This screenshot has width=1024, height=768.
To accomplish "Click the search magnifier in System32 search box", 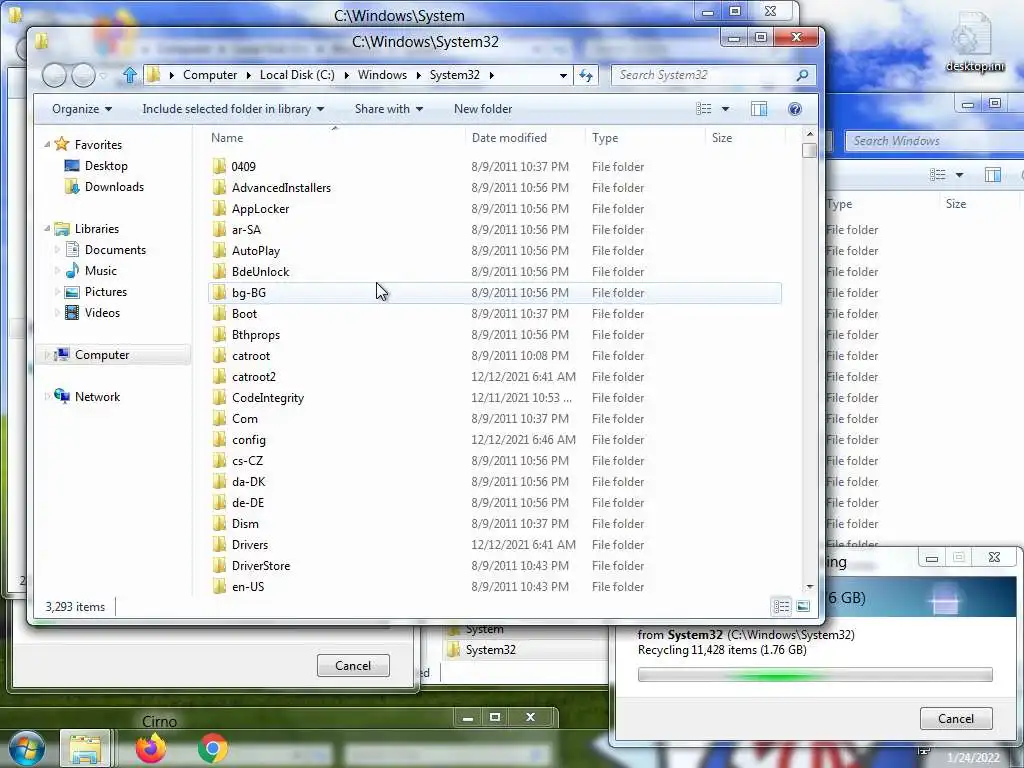I will point(802,75).
